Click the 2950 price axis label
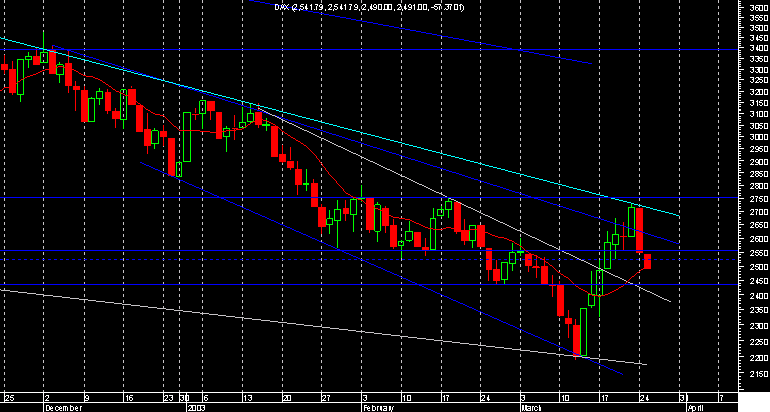This screenshot has height=412, width=770. pos(759,149)
